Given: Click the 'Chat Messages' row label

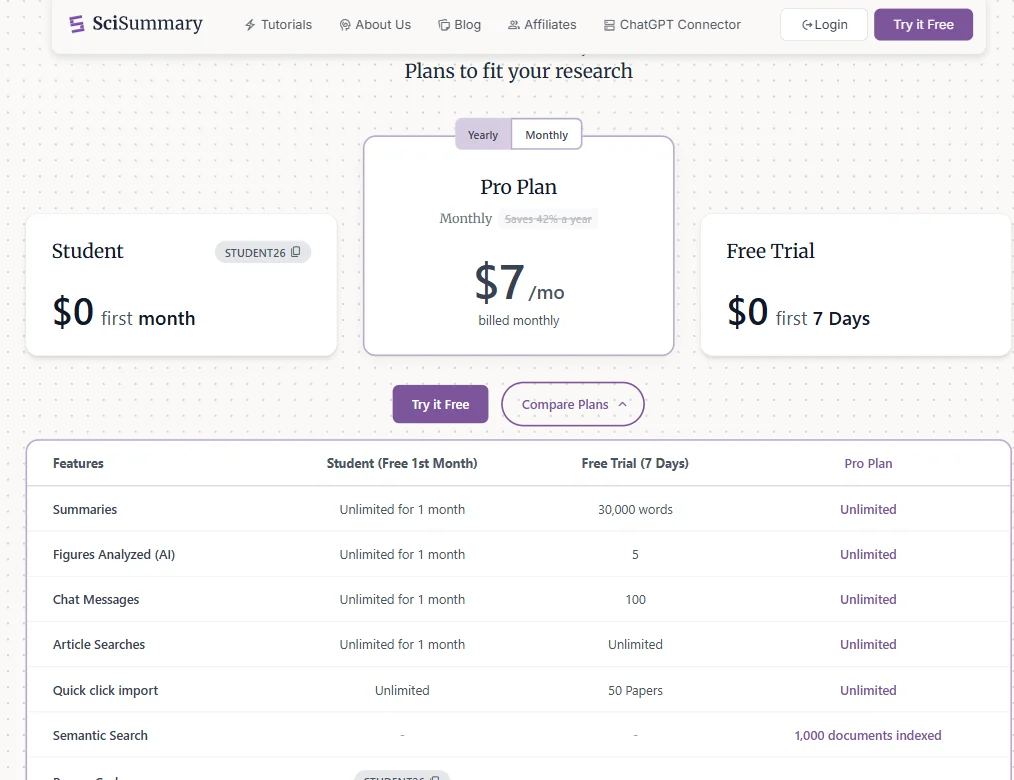Looking at the screenshot, I should [x=96, y=600].
